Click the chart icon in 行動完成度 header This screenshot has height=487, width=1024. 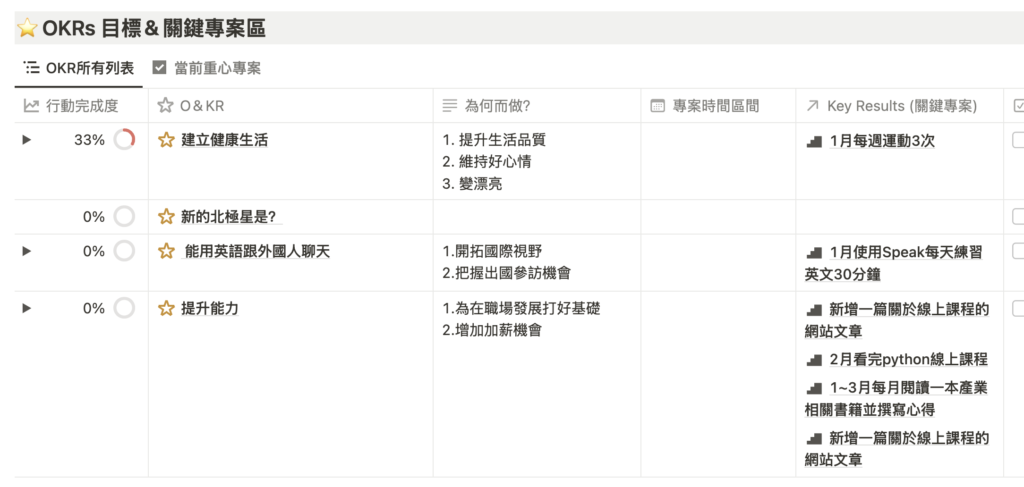[x=31, y=106]
